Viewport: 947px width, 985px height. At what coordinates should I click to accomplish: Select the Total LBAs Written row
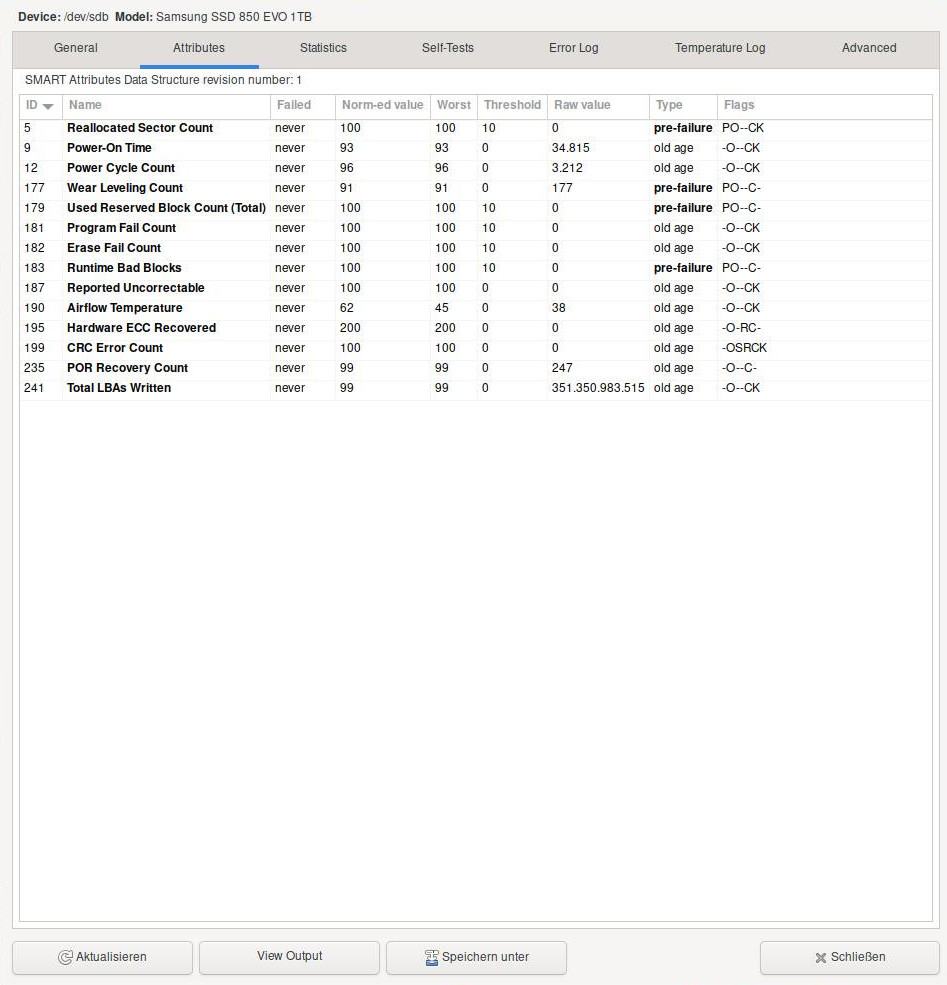475,388
